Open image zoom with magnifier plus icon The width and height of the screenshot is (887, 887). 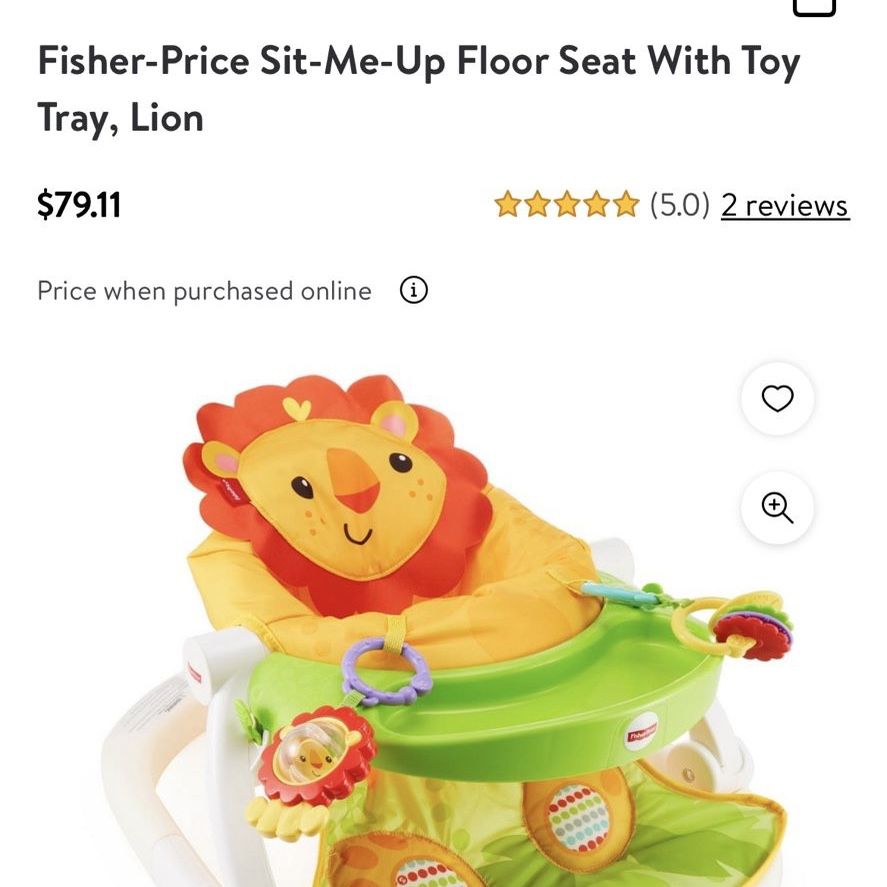[777, 507]
